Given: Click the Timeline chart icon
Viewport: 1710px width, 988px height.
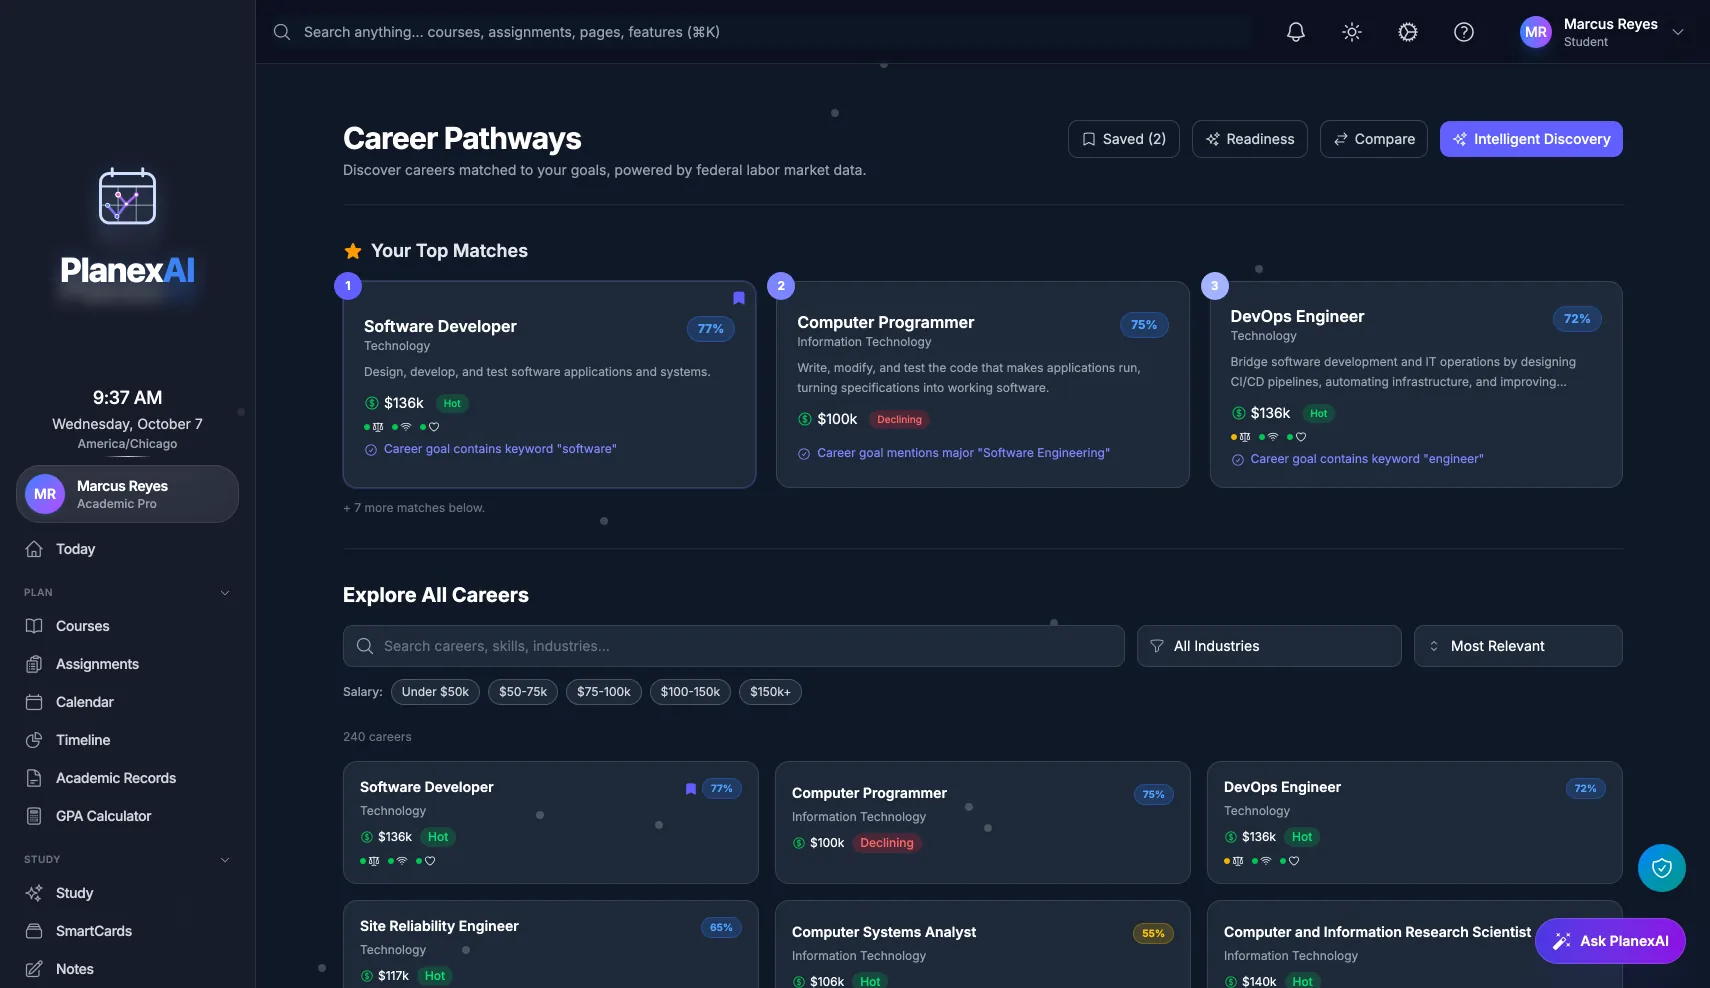Looking at the screenshot, I should click(x=34, y=740).
